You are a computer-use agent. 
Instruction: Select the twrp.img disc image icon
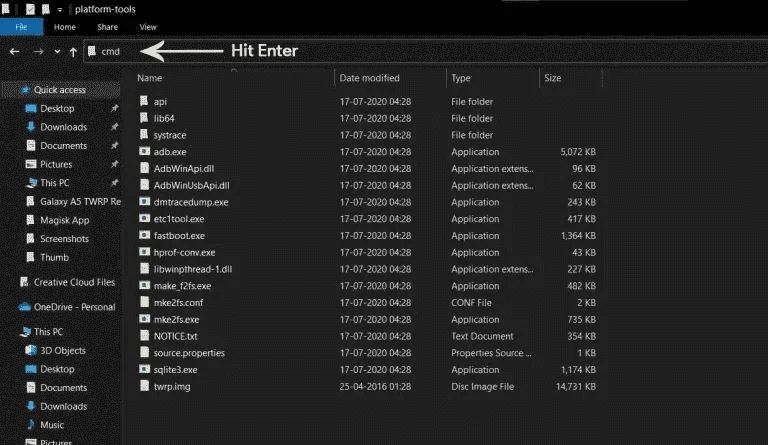coord(144,386)
